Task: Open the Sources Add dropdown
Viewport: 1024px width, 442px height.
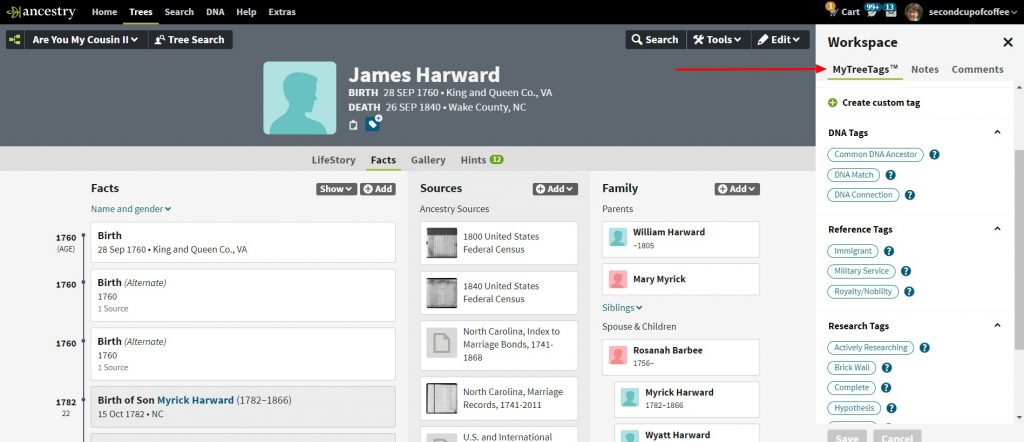Action: click(555, 189)
